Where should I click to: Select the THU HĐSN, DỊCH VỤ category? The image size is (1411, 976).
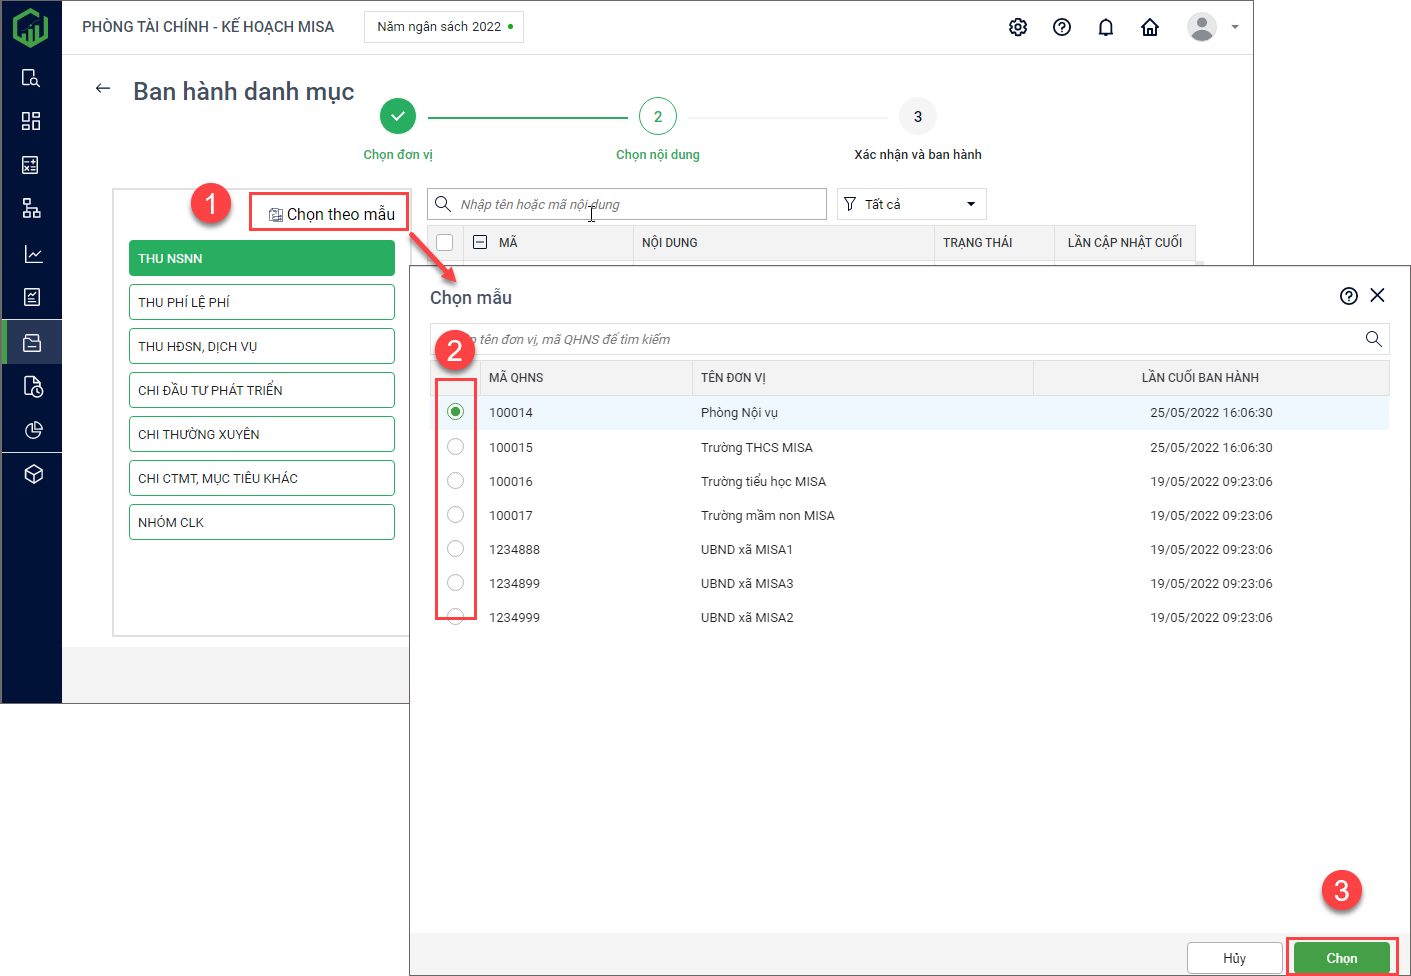click(x=262, y=346)
